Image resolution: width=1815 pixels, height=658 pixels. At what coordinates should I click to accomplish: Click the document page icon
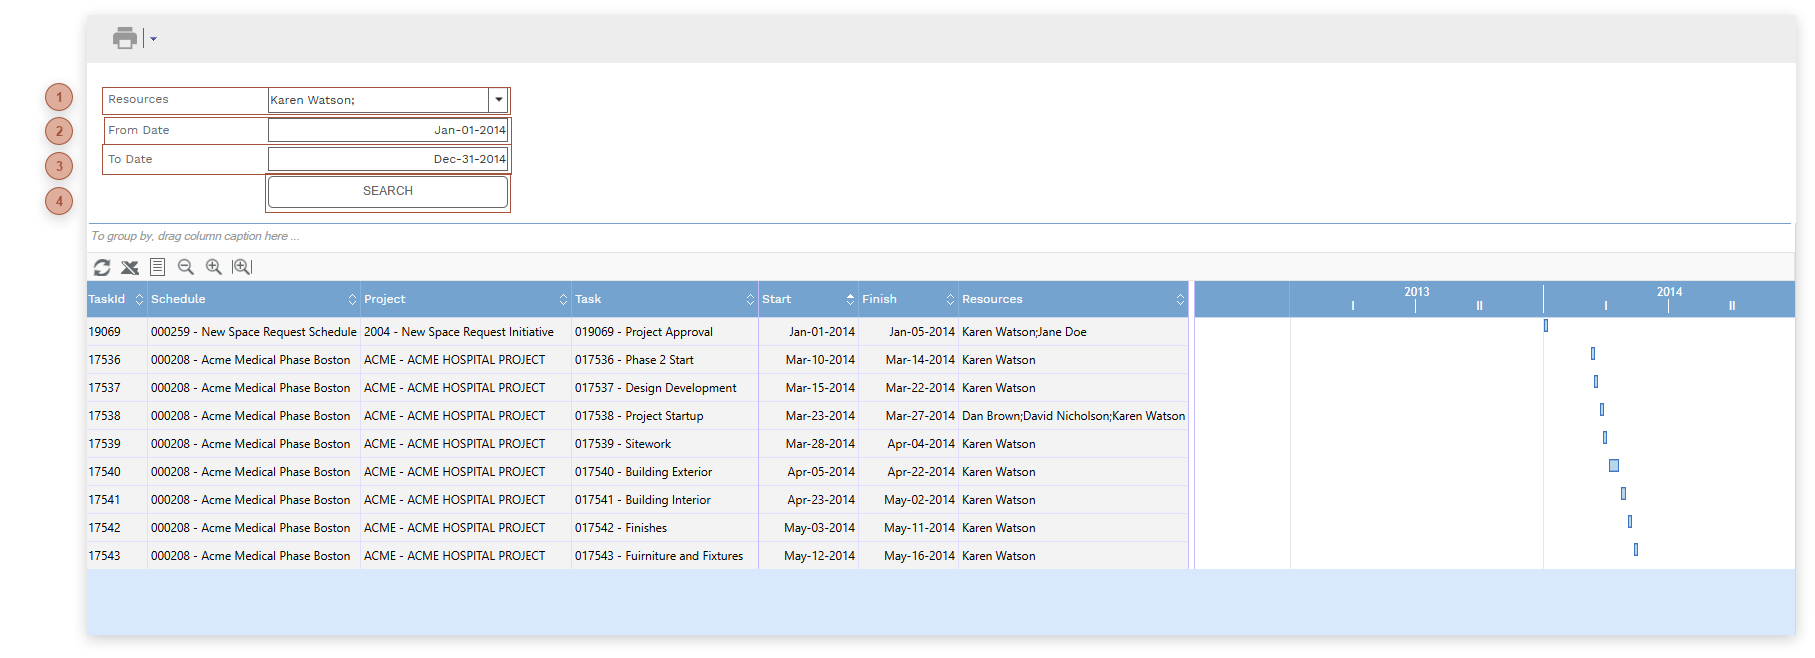[x=157, y=267]
